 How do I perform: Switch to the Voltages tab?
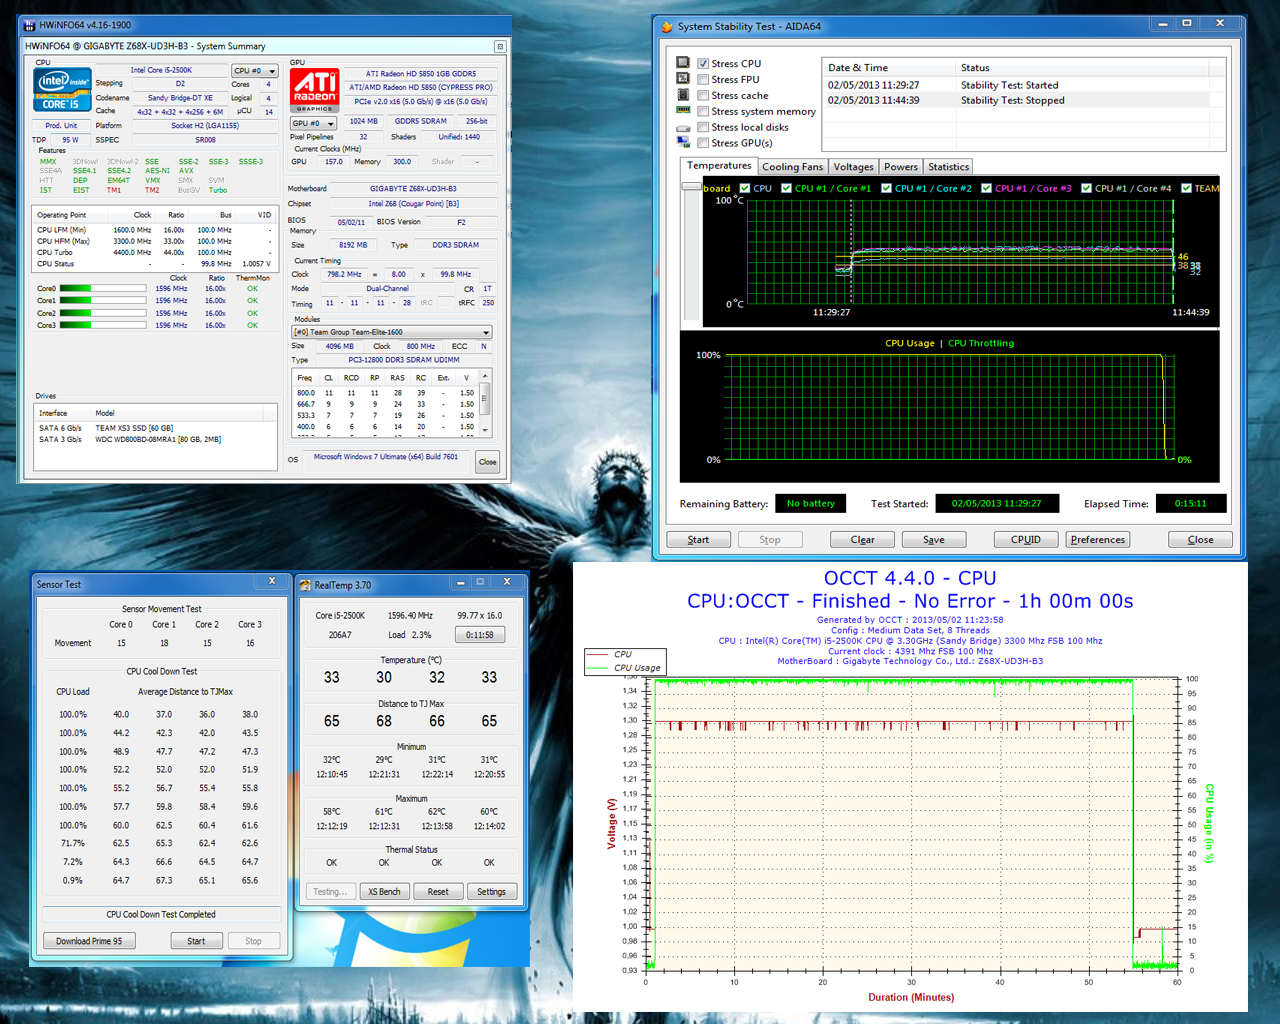[x=853, y=167]
